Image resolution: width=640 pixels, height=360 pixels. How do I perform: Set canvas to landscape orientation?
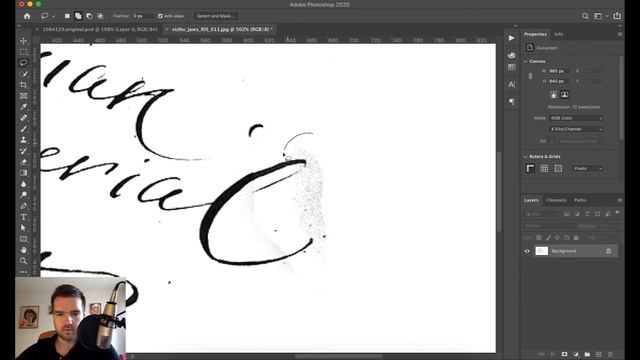564,95
